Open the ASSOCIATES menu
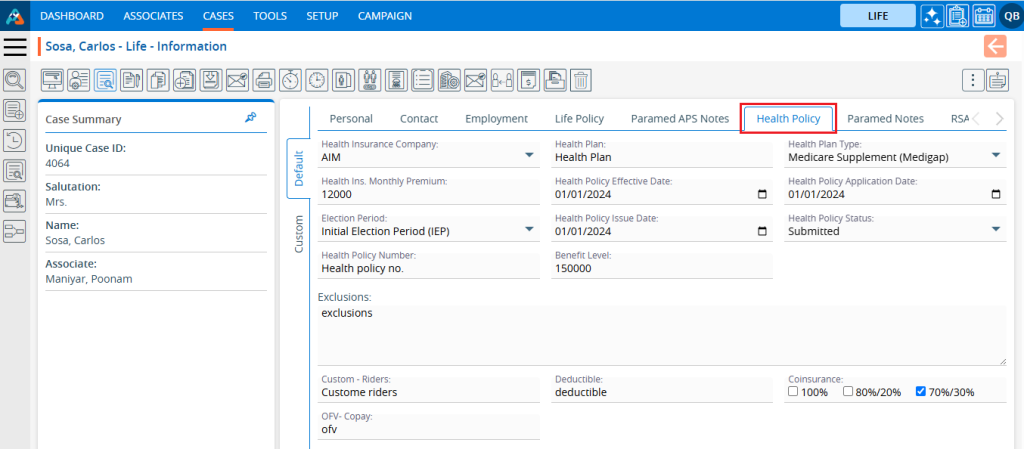Screen dimensions: 1024x449 click(x=153, y=16)
